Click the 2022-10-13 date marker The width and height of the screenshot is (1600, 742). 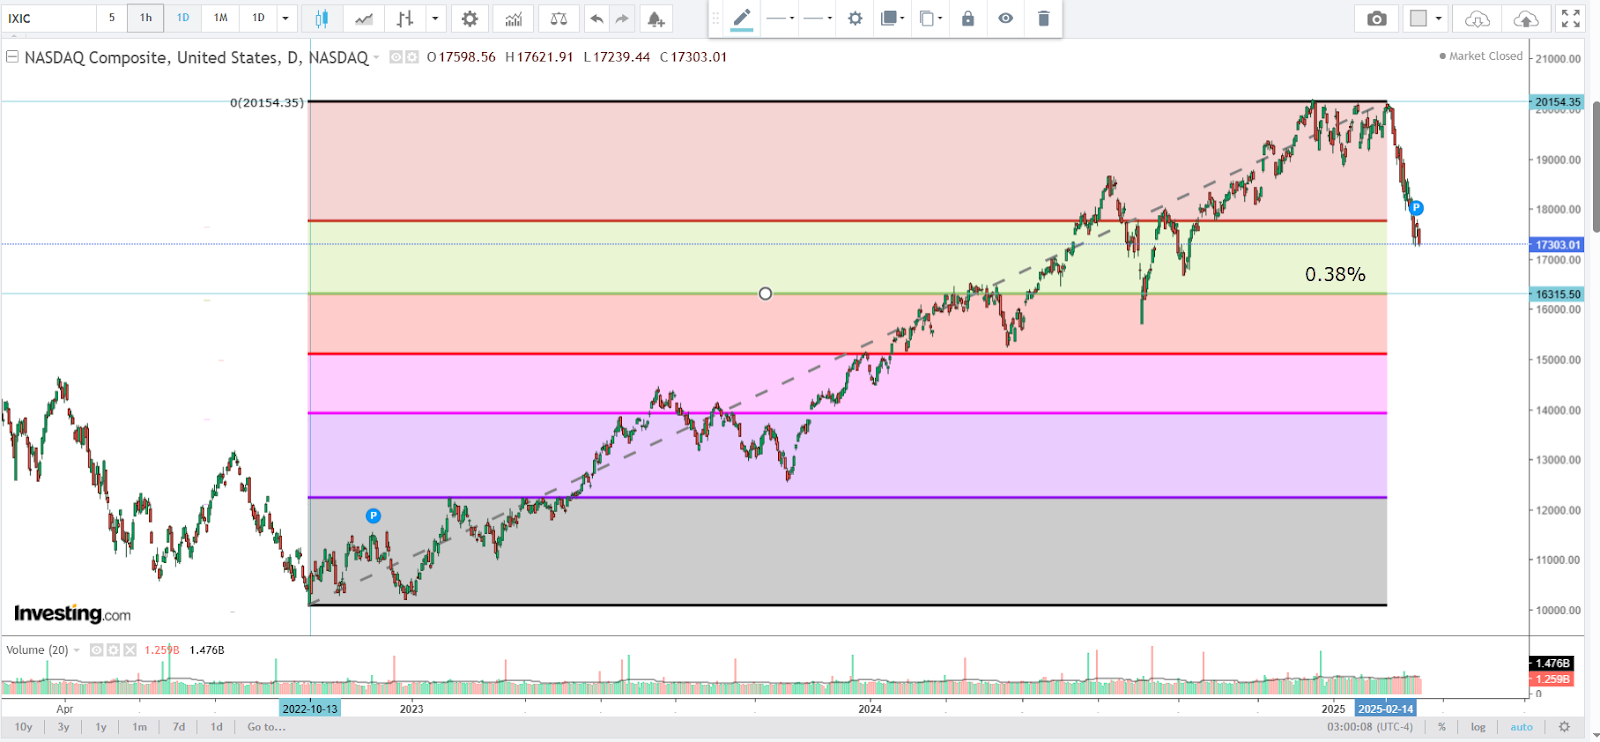(310, 709)
